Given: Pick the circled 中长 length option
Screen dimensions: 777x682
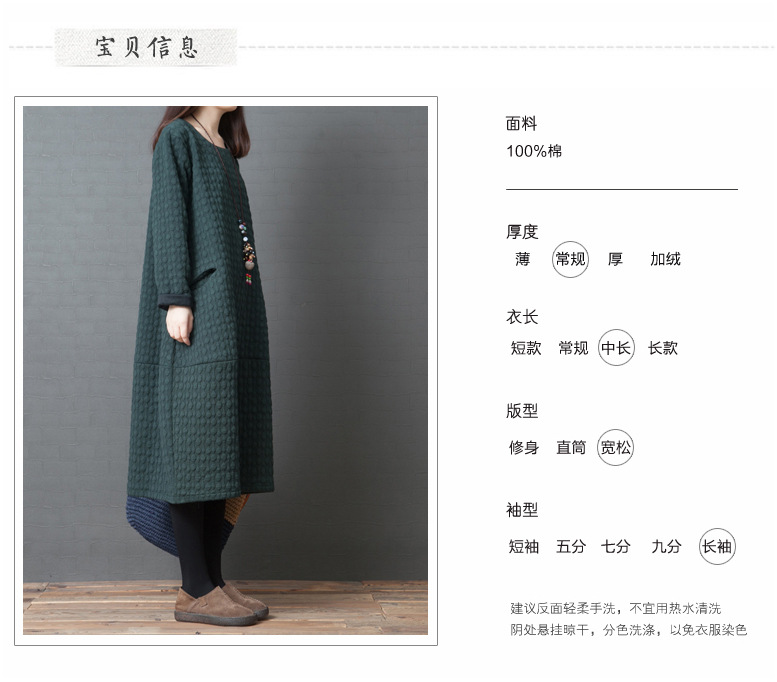Looking at the screenshot, I should point(616,348).
